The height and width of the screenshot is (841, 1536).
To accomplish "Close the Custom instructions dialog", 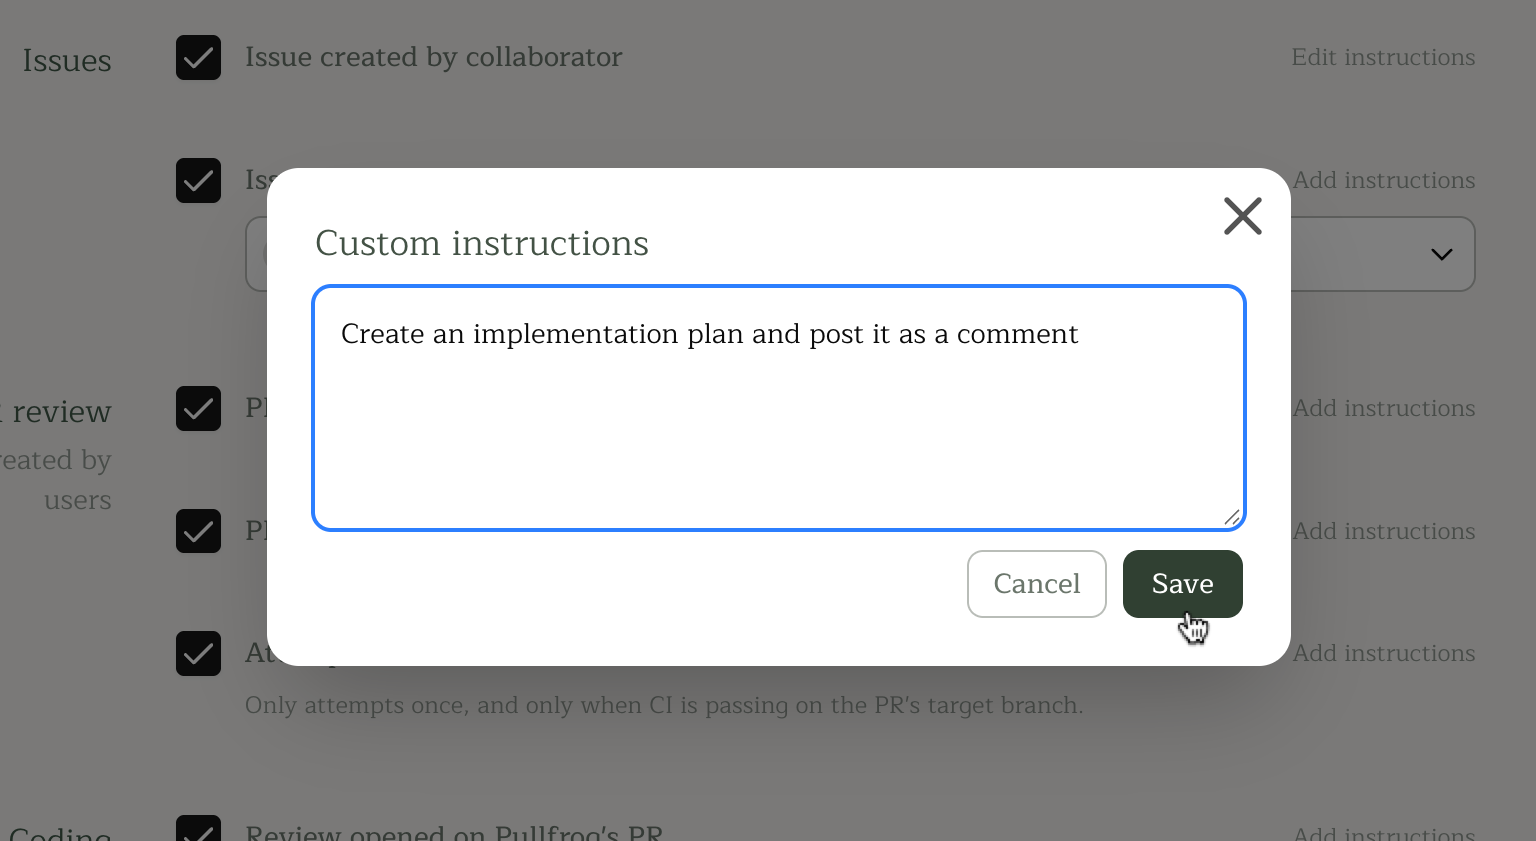I will coord(1242,216).
